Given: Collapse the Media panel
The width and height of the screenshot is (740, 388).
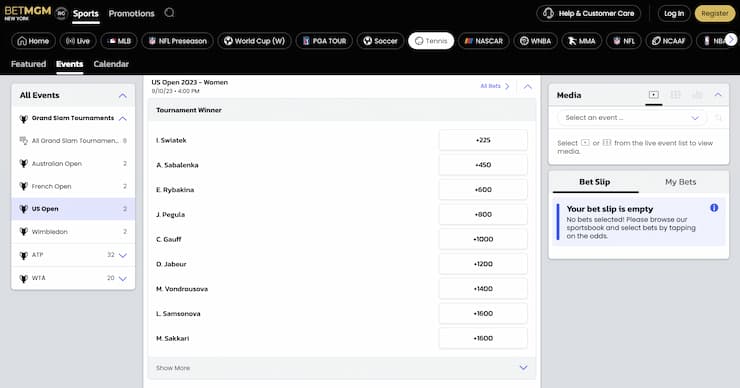Looking at the screenshot, I should tap(718, 95).
